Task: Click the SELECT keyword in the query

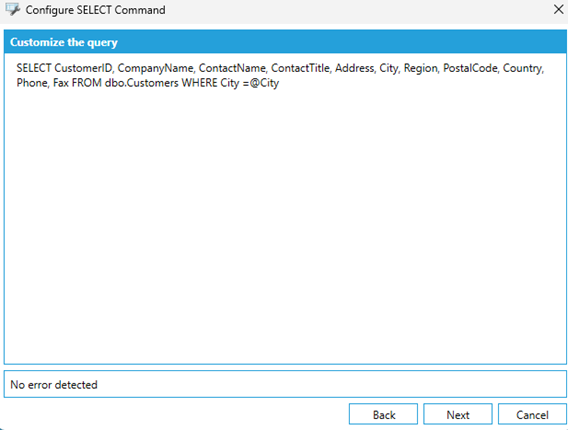Action: [34, 68]
